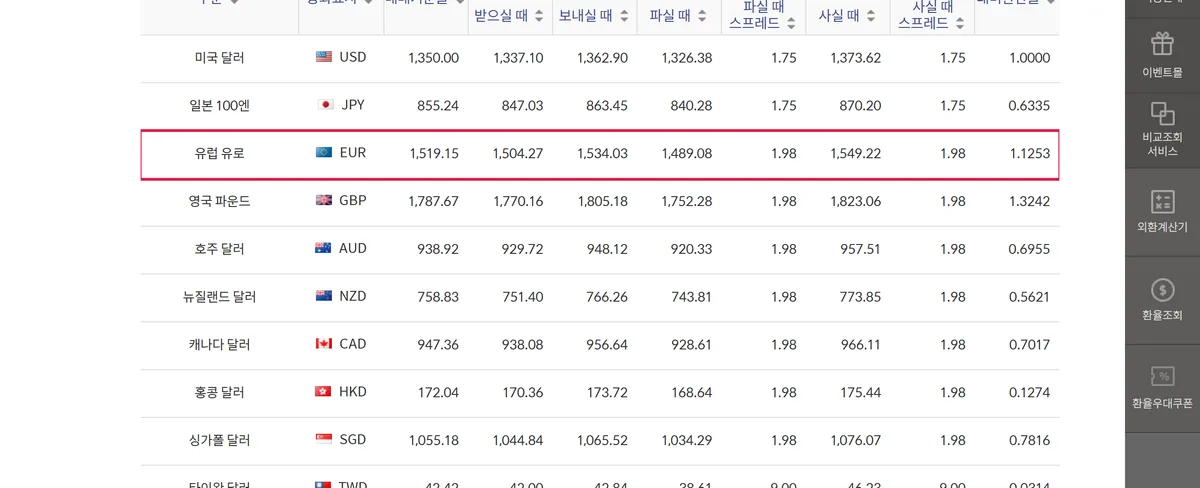Select the 영국 파운드 row name
The image size is (1200, 488).
220,201
